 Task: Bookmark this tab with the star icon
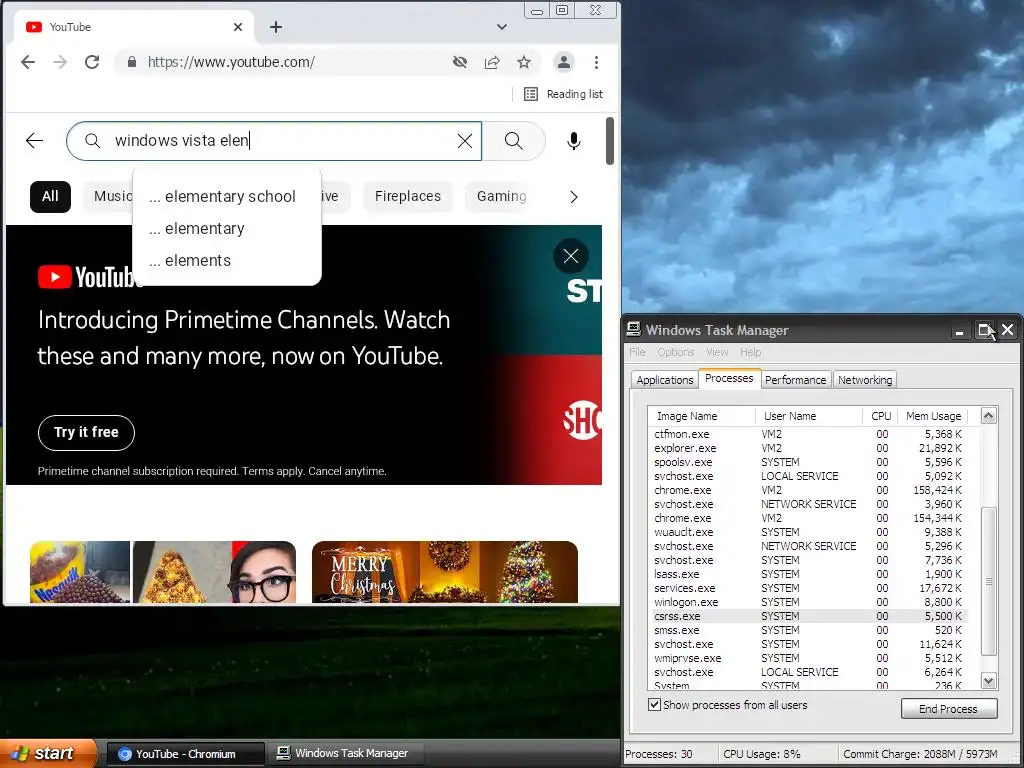pos(524,62)
